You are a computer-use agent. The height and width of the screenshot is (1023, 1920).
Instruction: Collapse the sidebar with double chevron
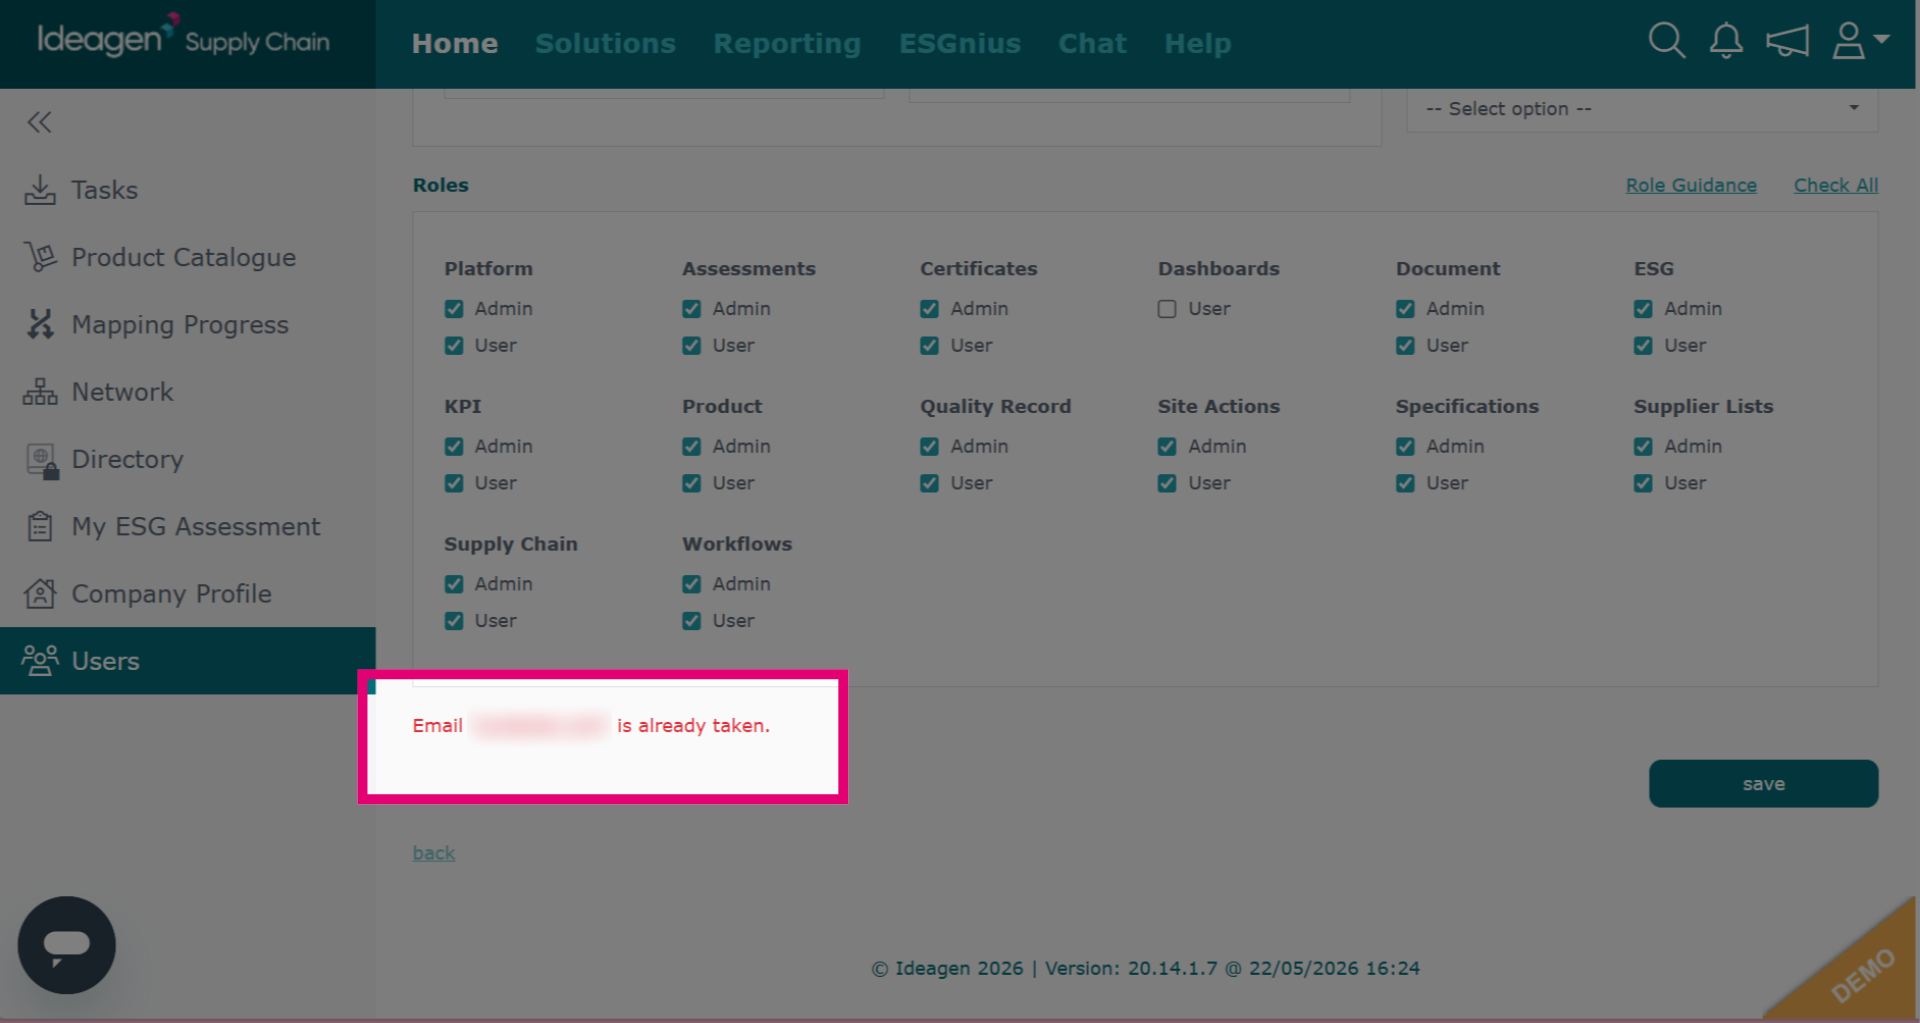(x=39, y=122)
